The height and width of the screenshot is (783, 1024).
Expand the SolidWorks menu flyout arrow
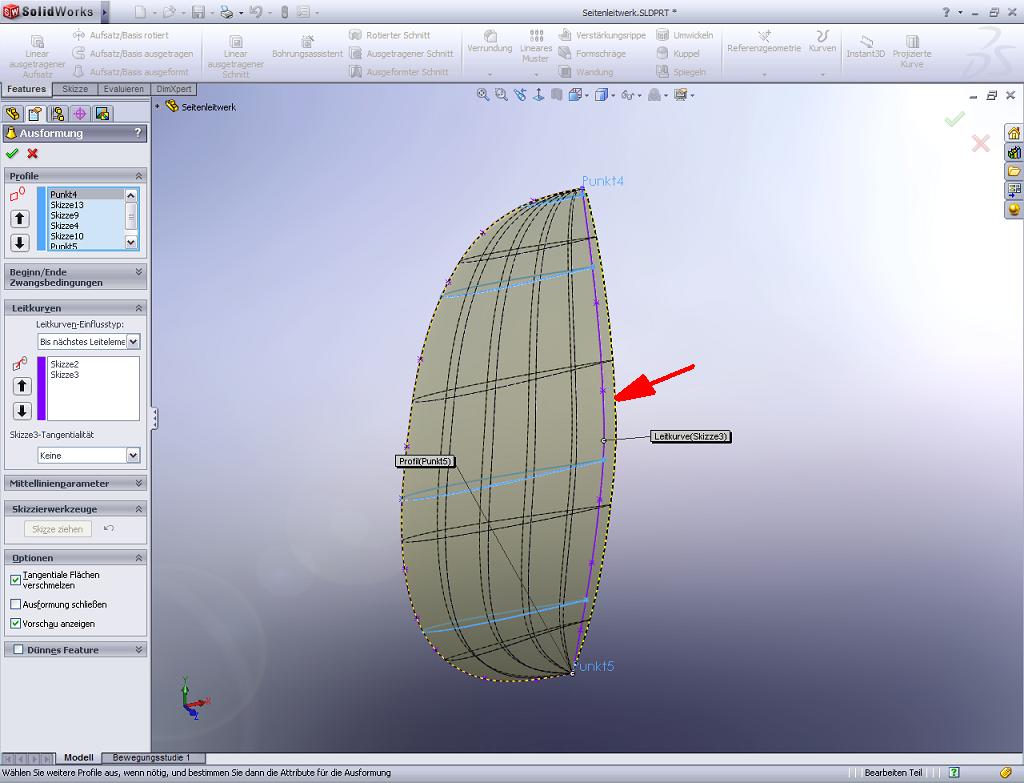(x=104, y=12)
